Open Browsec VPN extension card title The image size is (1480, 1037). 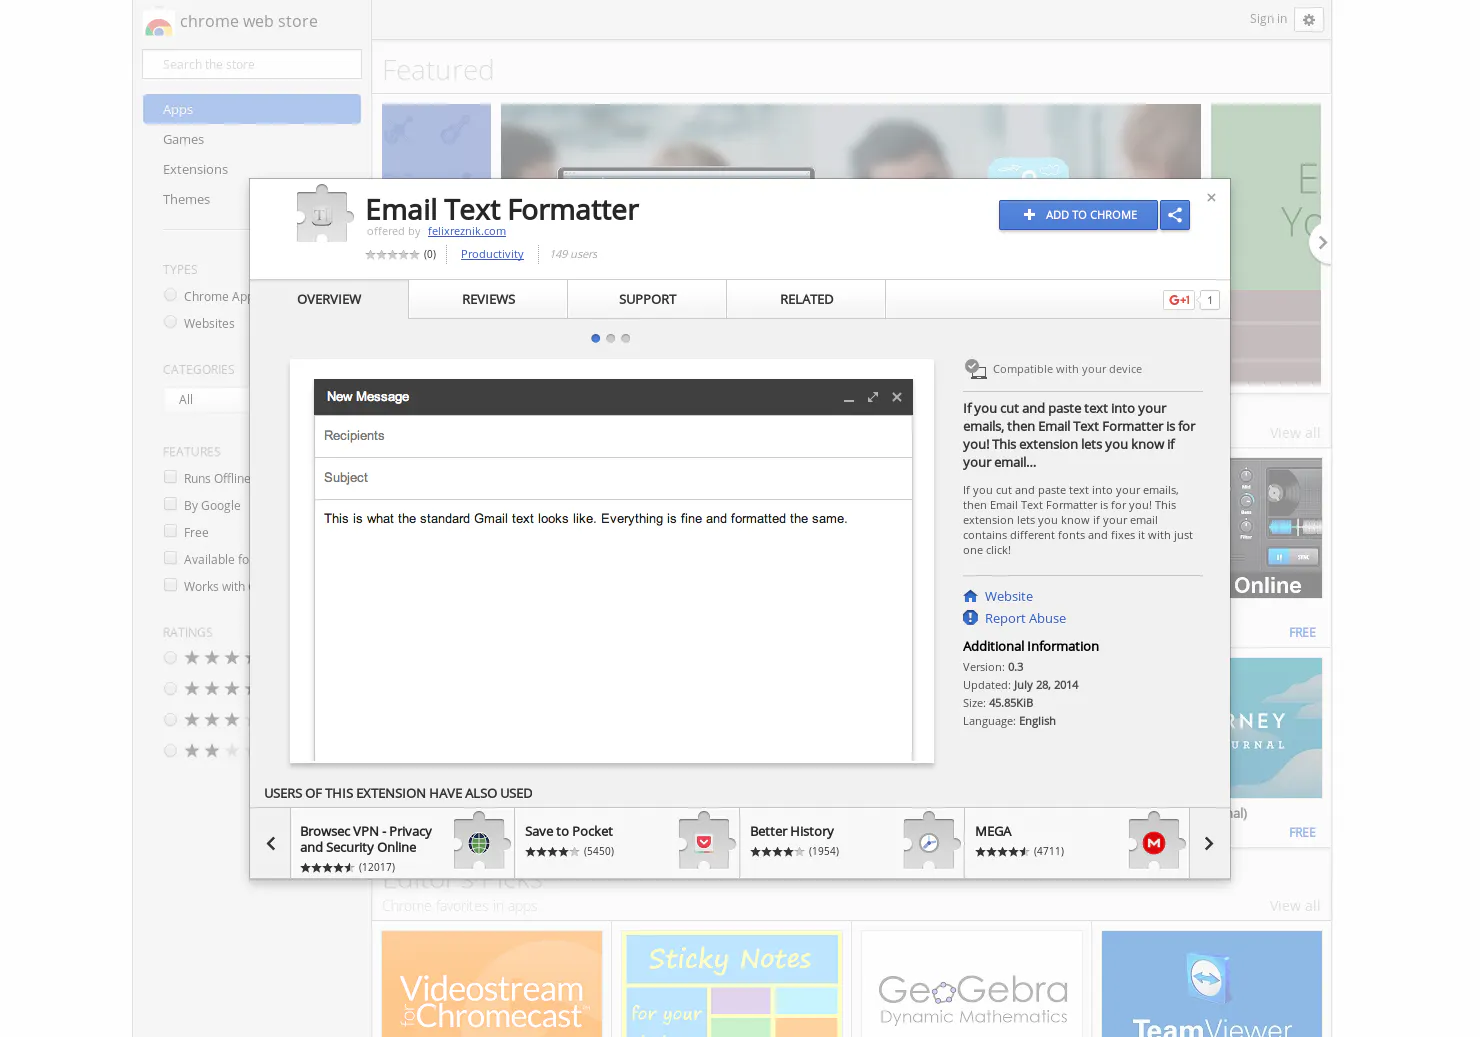366,839
